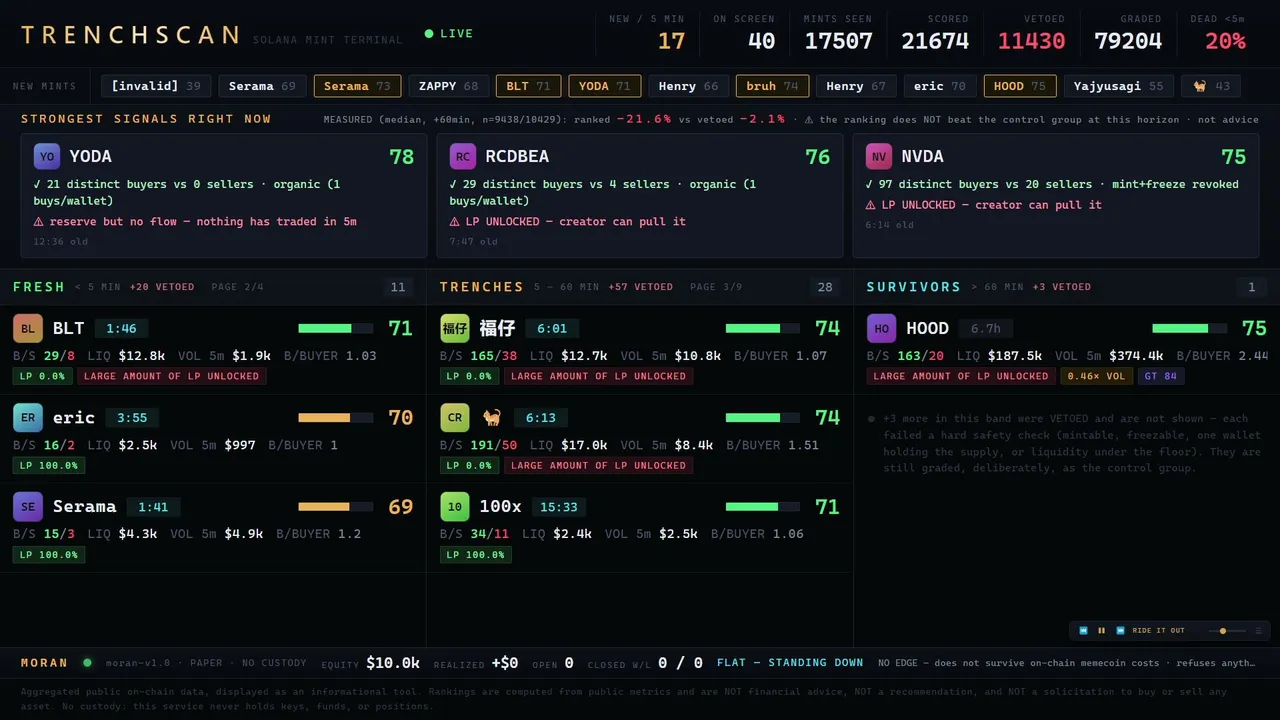Click the NEW / 5 MIN value 17
Image resolution: width=1280 pixels, height=720 pixels.
coord(671,41)
